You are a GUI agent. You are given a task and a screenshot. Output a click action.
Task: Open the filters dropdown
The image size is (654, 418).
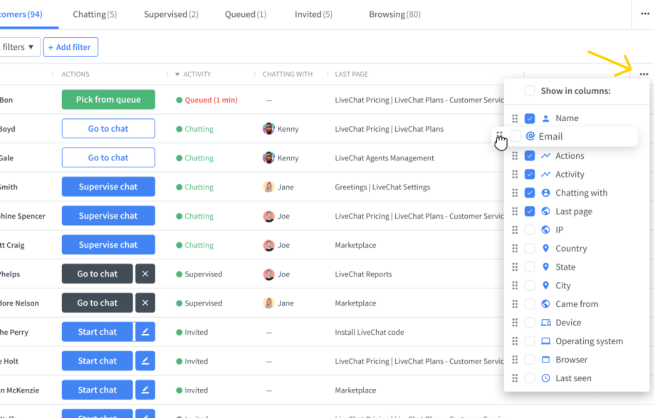pos(18,47)
